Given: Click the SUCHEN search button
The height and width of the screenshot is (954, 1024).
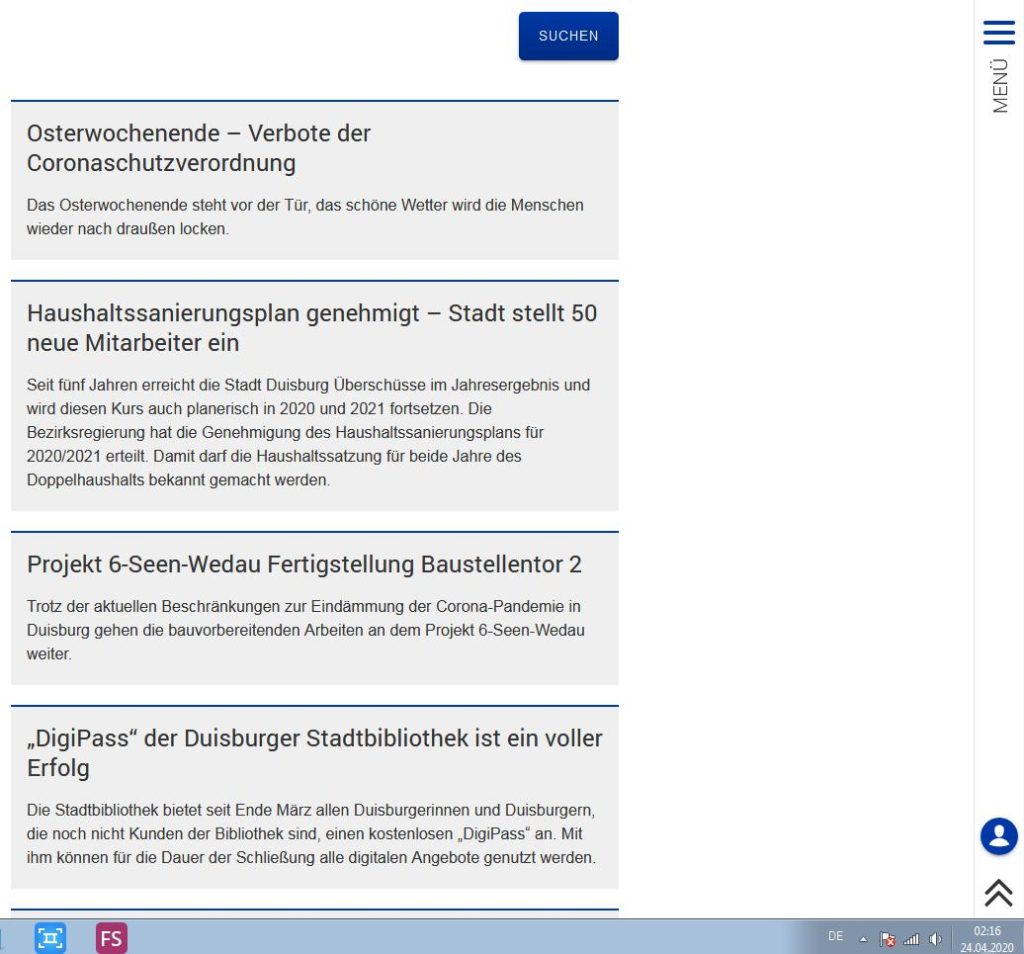Looking at the screenshot, I should [x=568, y=36].
